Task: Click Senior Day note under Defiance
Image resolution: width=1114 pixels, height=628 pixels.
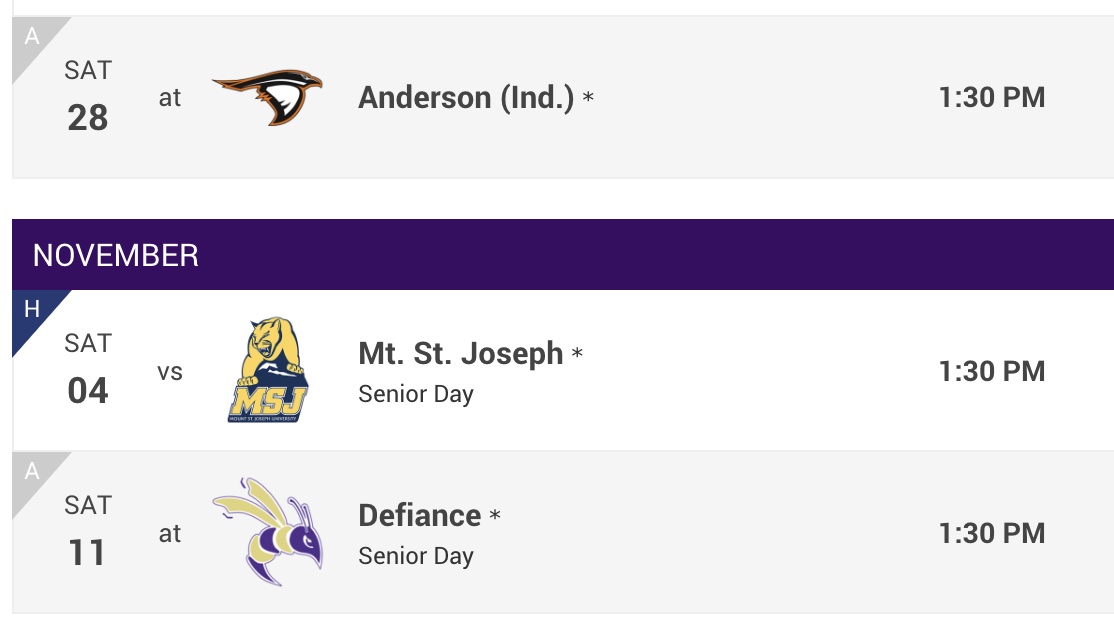Action: point(416,556)
